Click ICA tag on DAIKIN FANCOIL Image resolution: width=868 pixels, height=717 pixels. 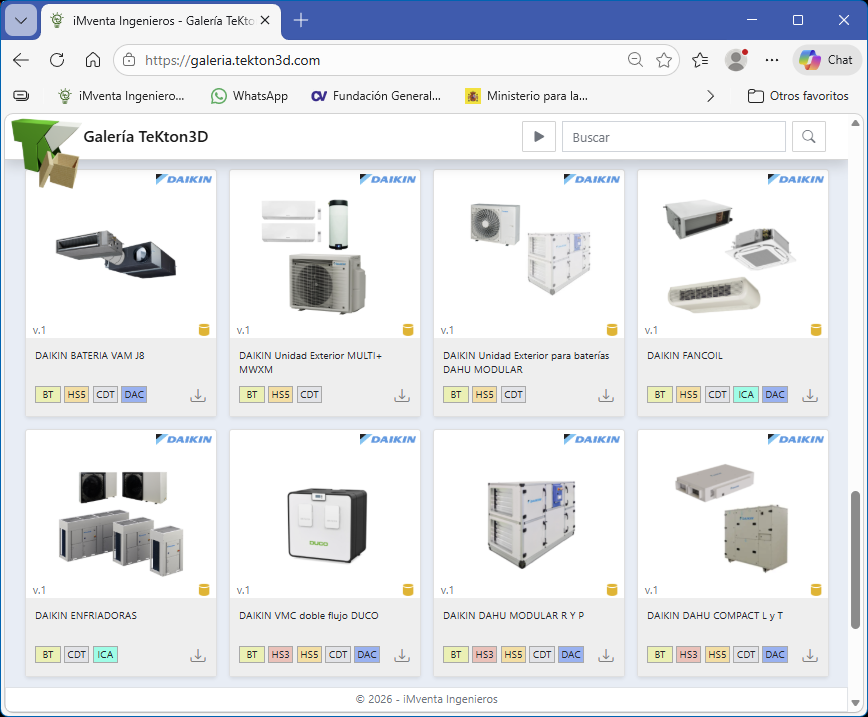tap(746, 395)
